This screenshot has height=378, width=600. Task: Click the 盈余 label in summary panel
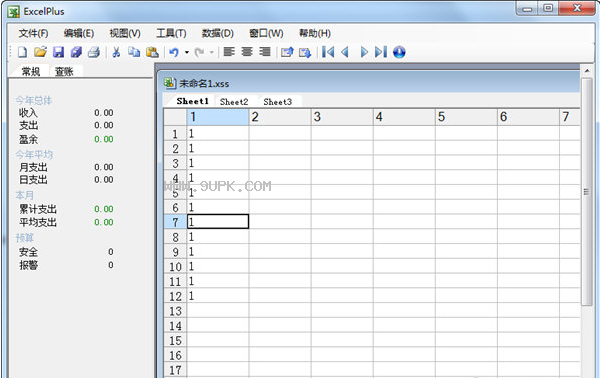[x=28, y=139]
